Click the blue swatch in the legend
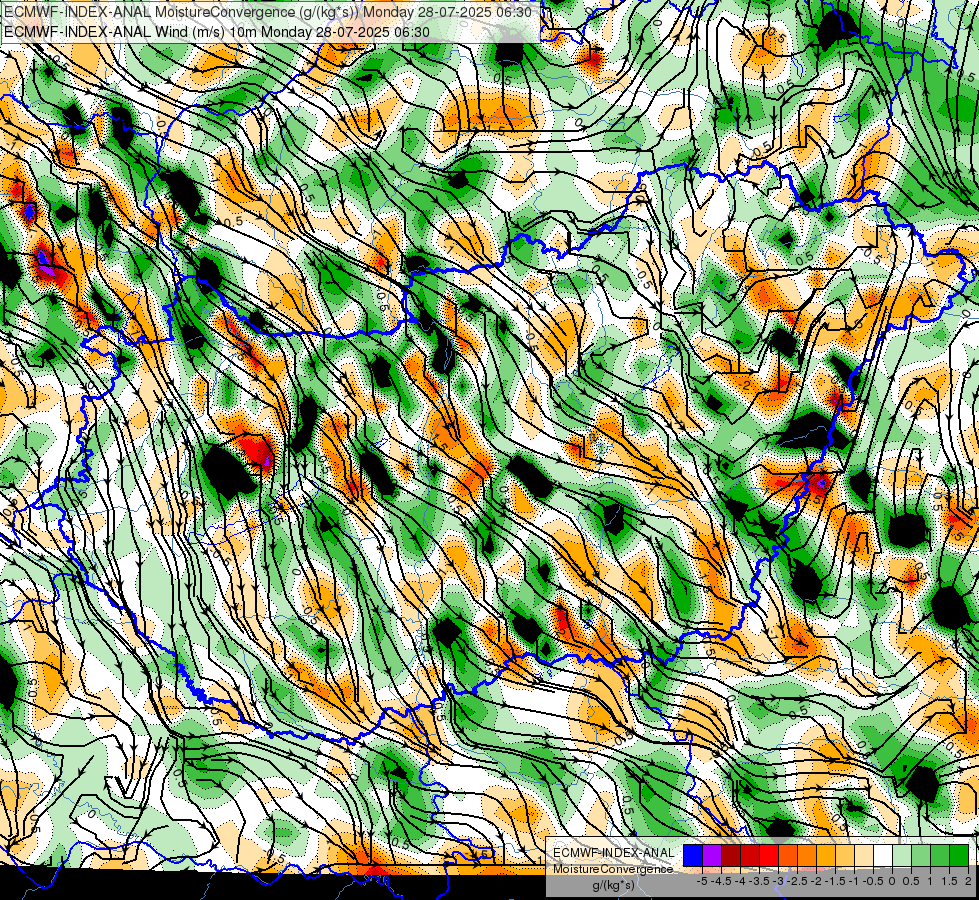 [693, 856]
